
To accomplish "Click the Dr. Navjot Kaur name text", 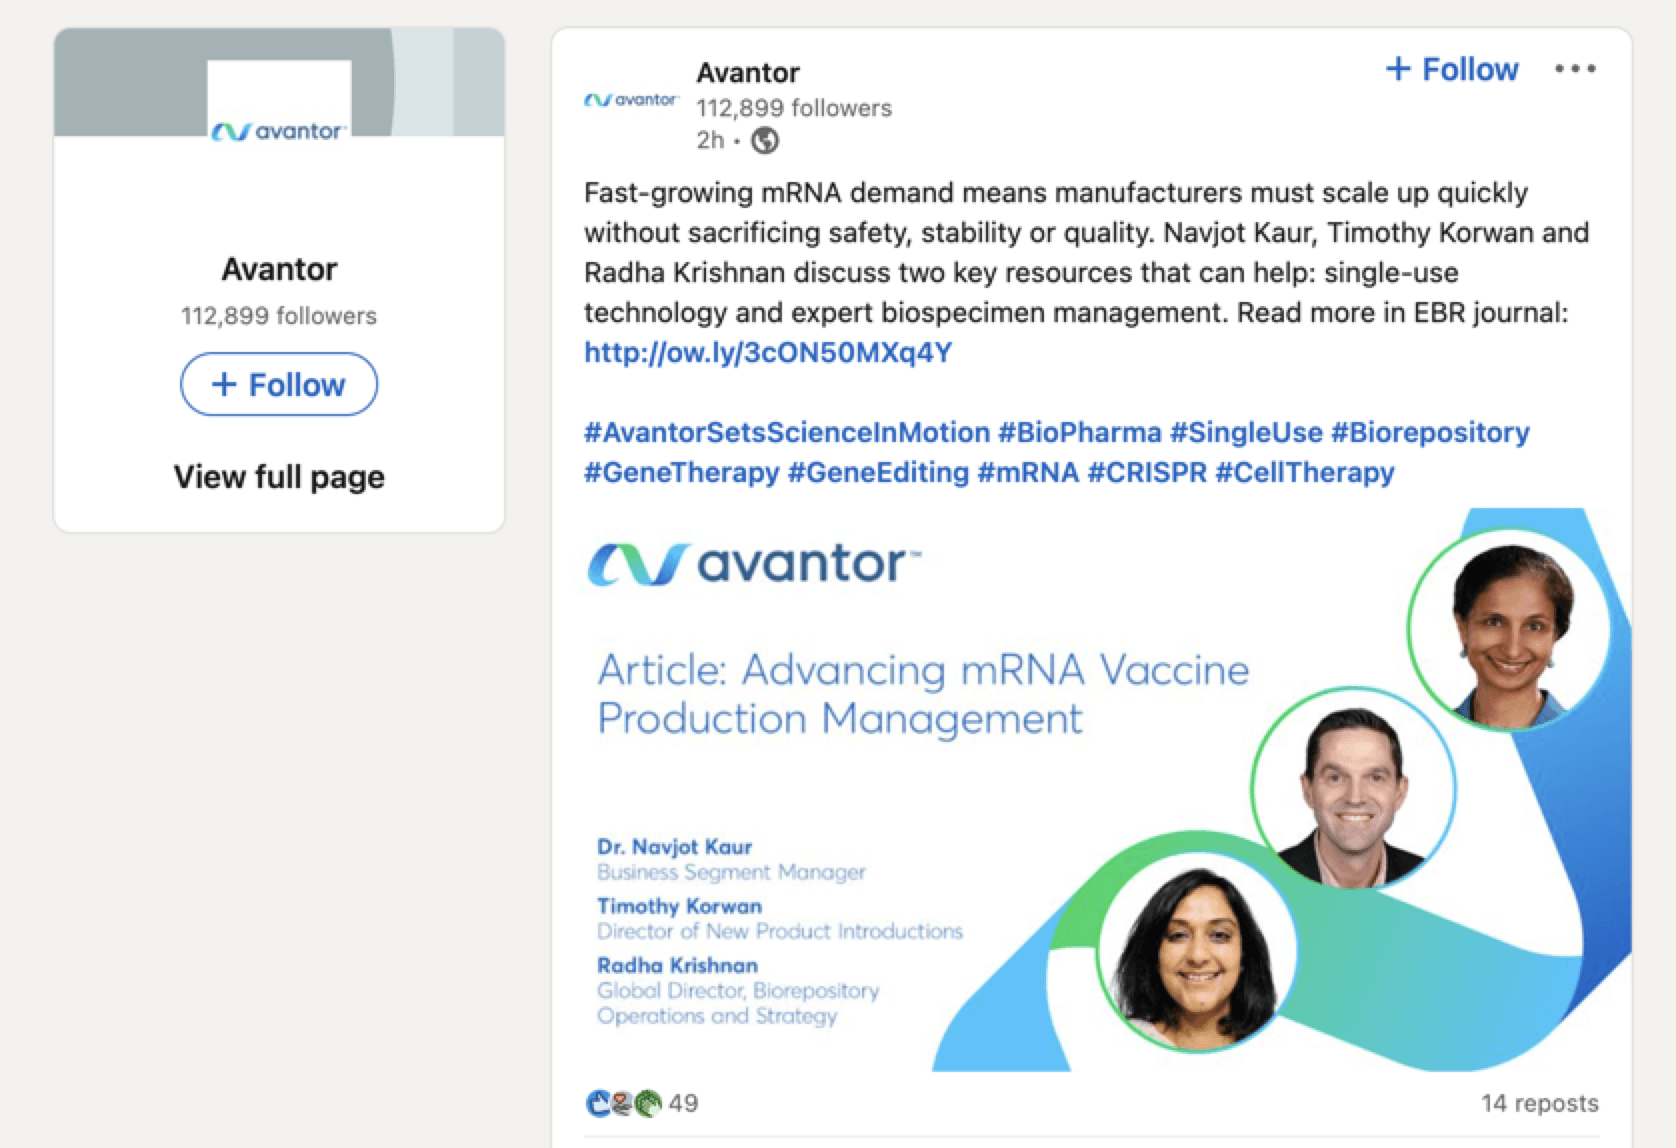I will (674, 847).
